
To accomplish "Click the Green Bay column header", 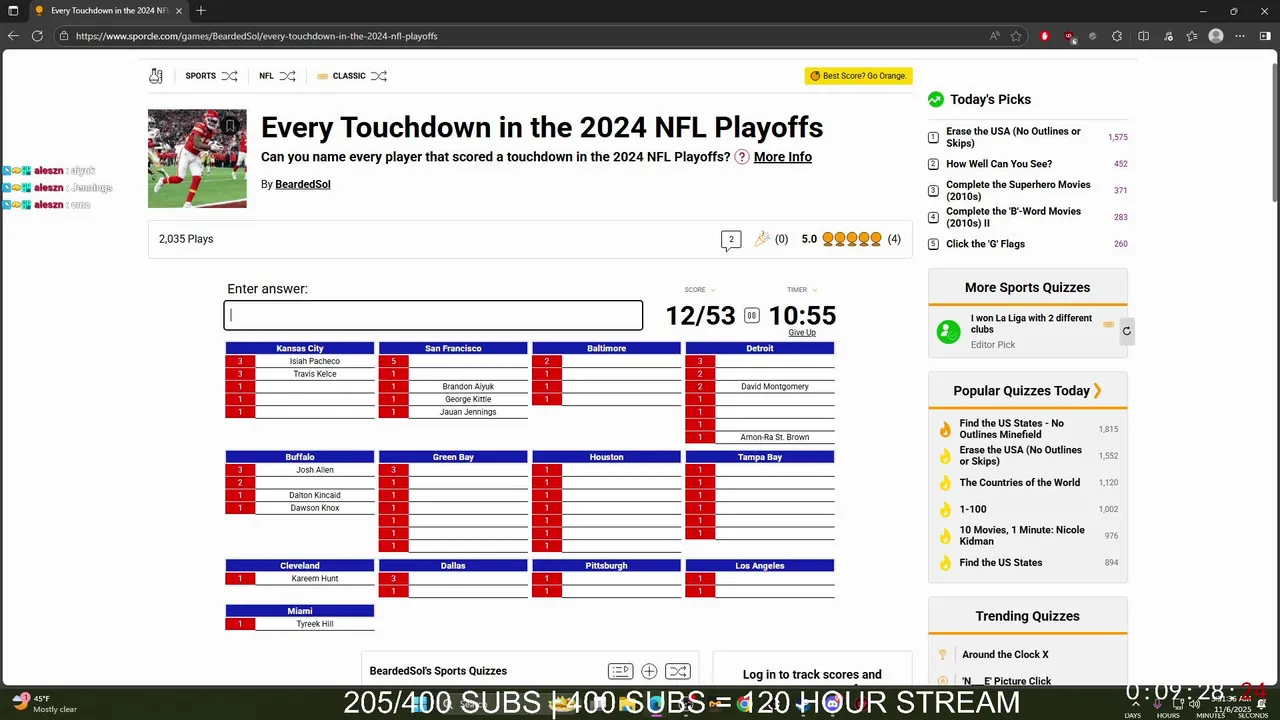I will coord(453,457).
